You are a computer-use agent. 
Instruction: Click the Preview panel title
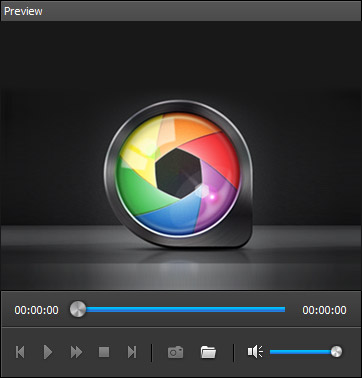[x=23, y=11]
